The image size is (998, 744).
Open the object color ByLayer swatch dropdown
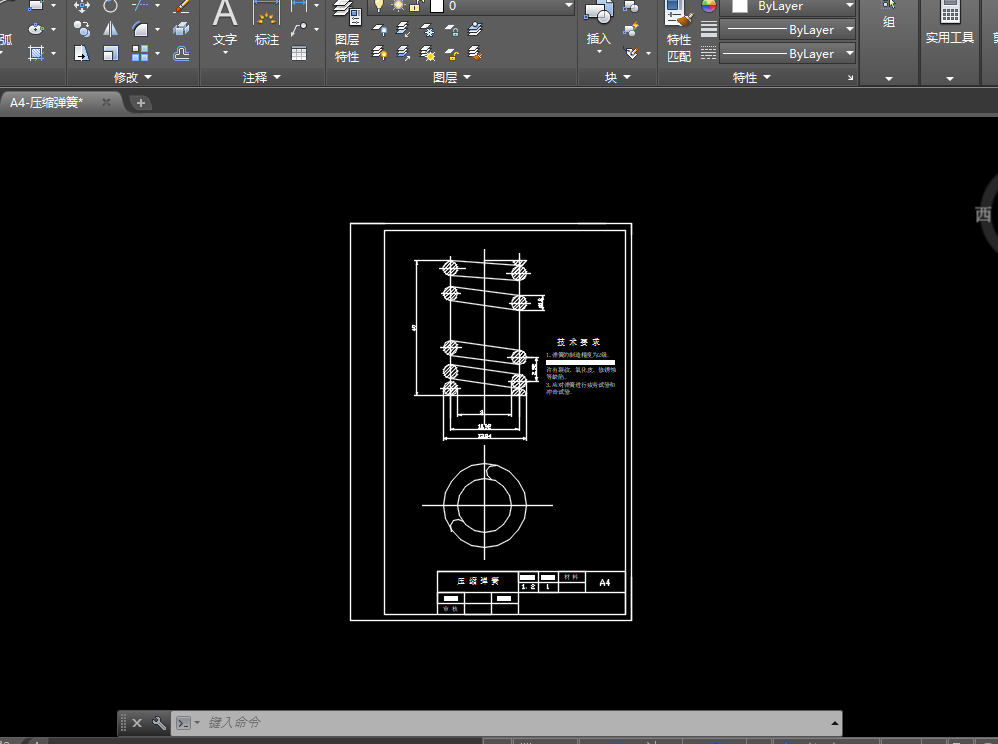[792, 6]
